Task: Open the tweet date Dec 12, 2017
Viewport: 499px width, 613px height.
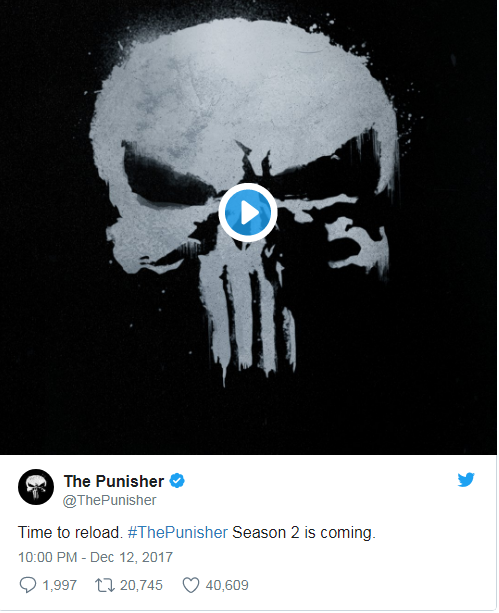Action: click(x=131, y=557)
